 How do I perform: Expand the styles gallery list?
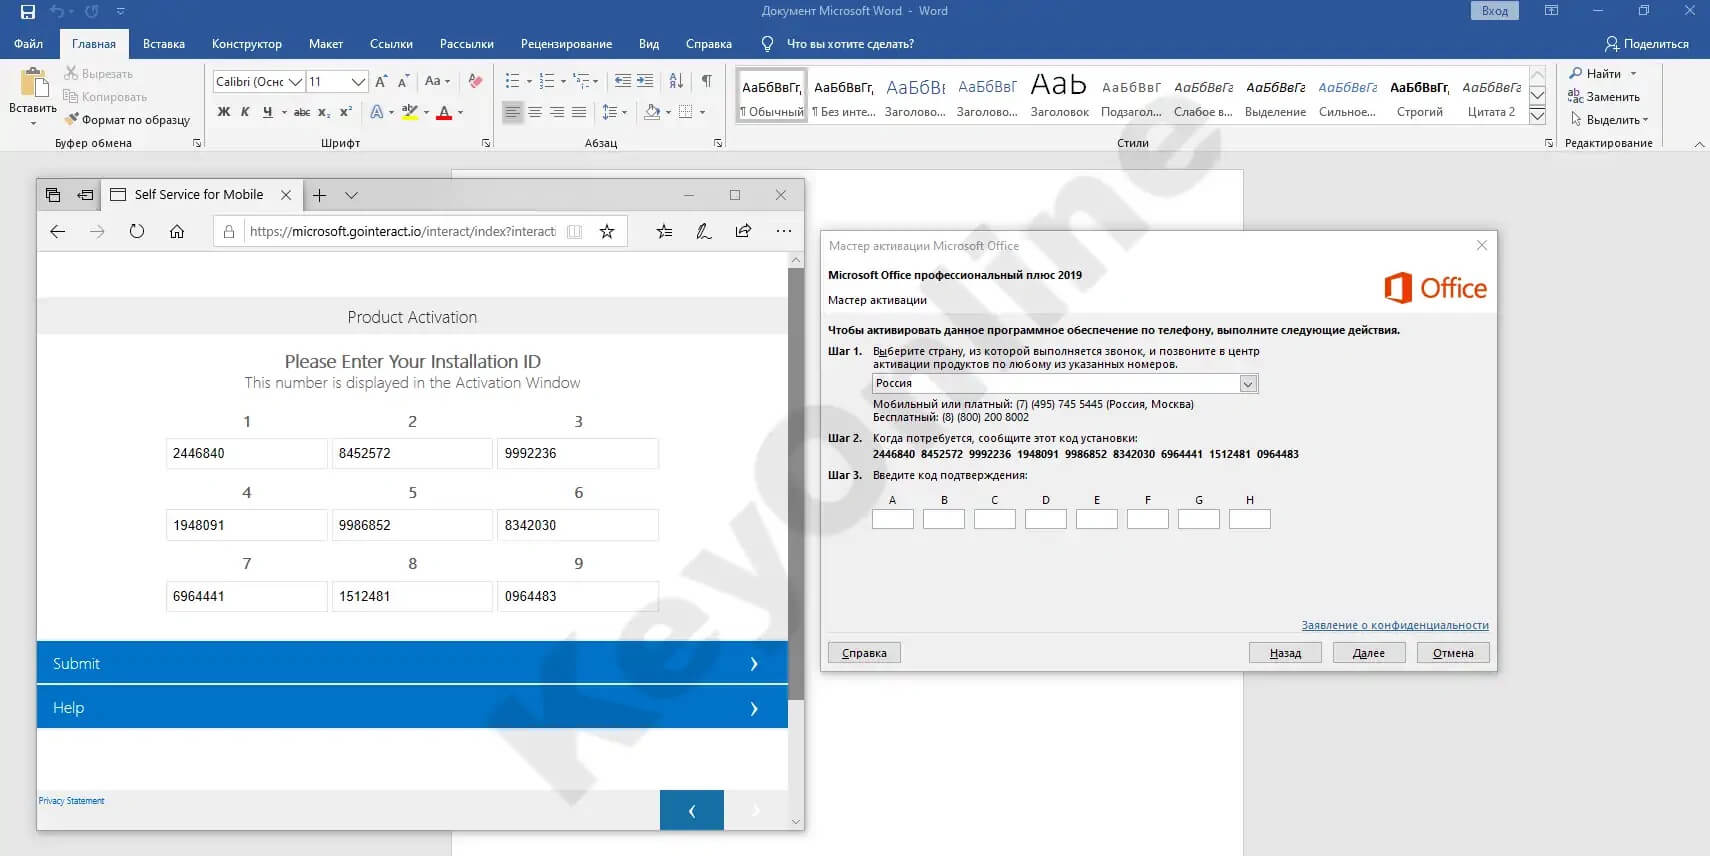point(1538,116)
